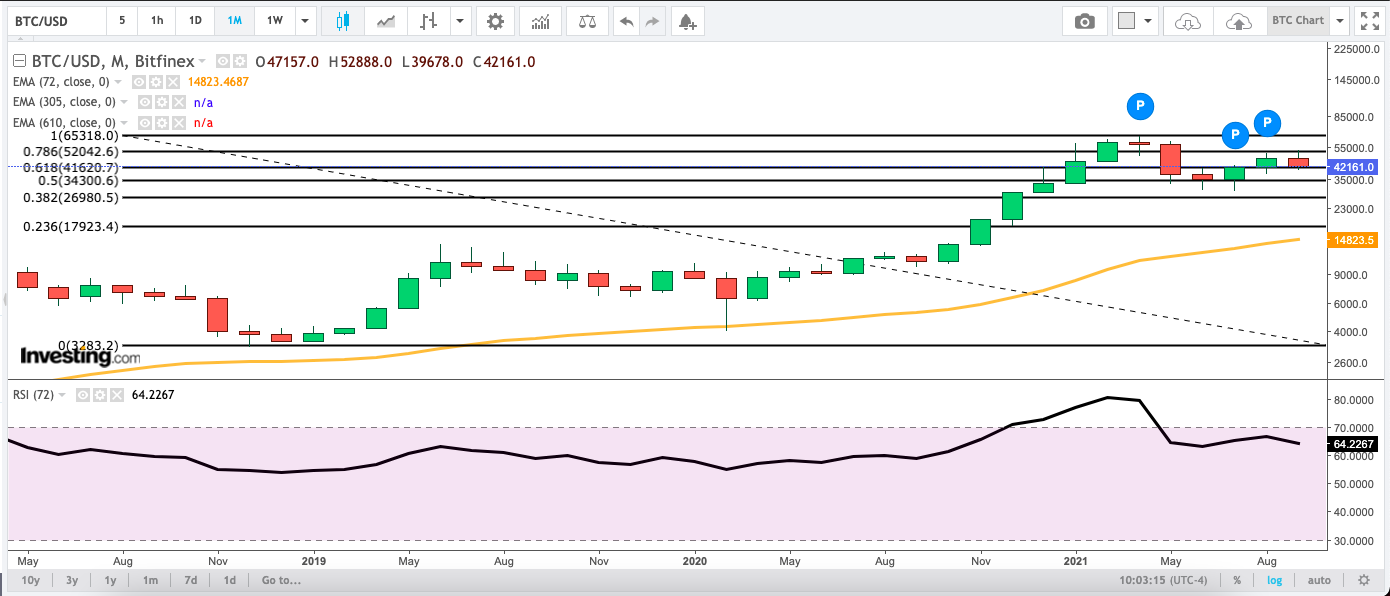Open the more chart styles dropdown arrow
This screenshot has width=1390, height=596.
tap(459, 21)
